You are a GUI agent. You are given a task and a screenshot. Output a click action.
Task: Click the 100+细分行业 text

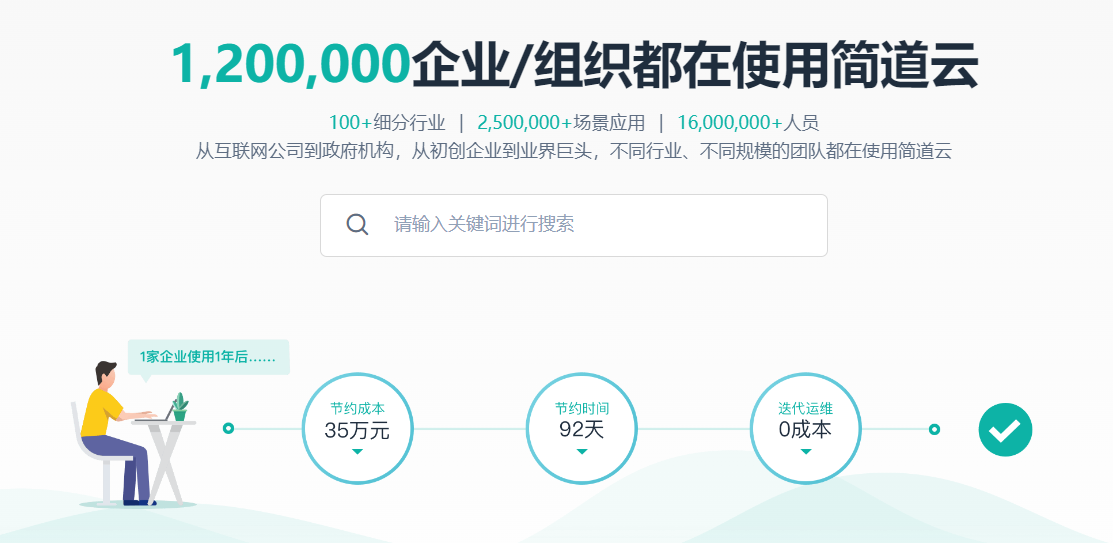pyautogui.click(x=387, y=123)
